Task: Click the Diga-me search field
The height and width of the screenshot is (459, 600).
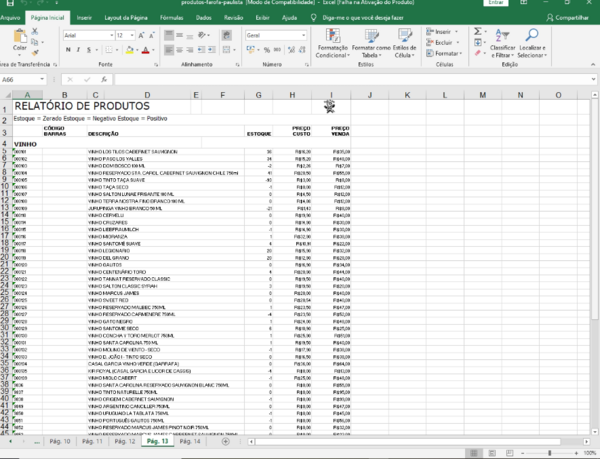Action: 363,18
